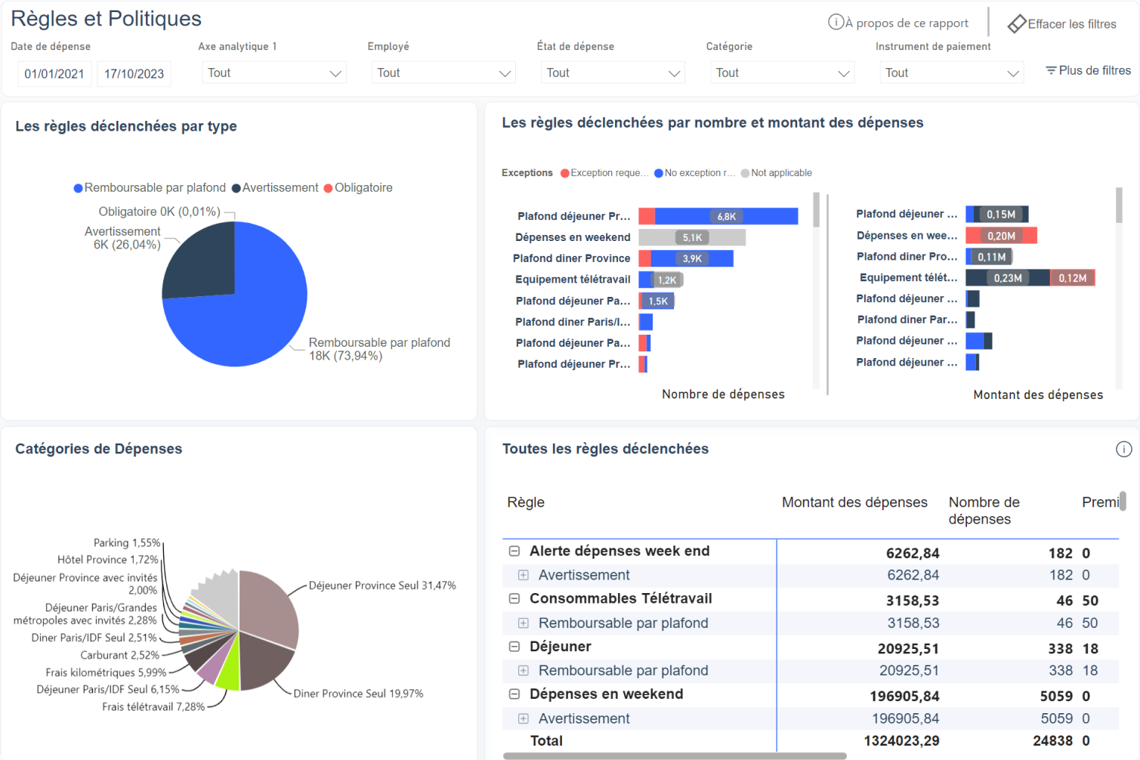This screenshot has width=1140, height=760.
Task: Select the Remboursable par plafond legend marker
Action: pyautogui.click(x=78, y=188)
